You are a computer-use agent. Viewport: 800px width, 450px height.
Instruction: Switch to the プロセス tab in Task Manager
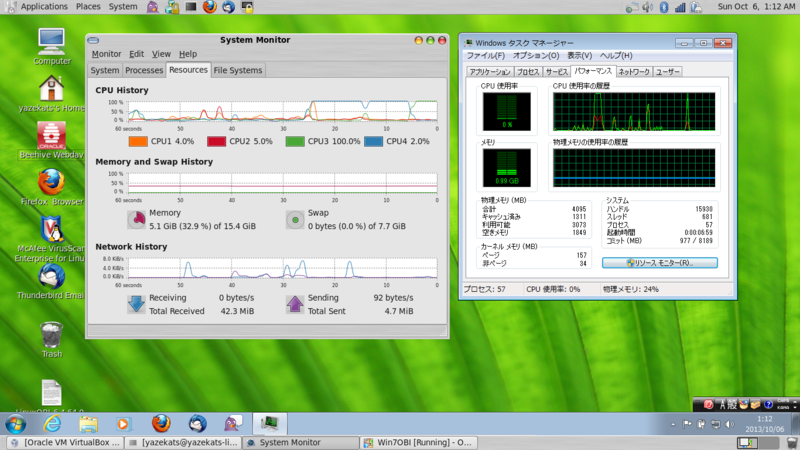click(528, 72)
